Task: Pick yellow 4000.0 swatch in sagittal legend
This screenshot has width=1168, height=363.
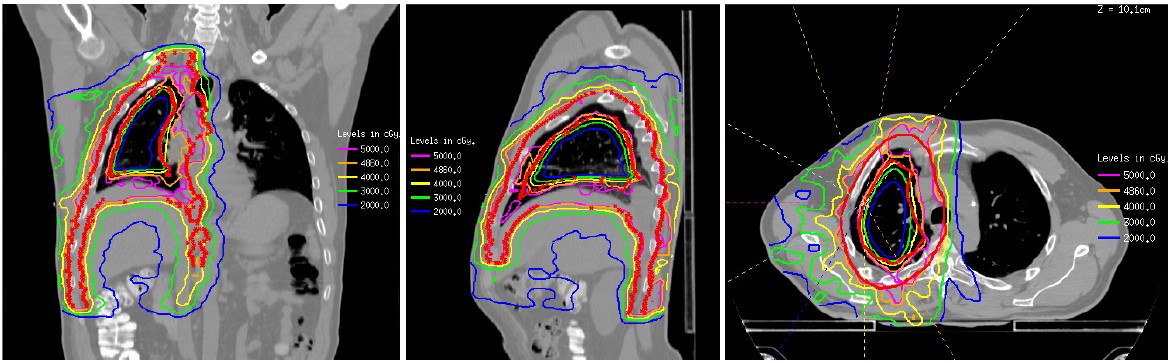Action: pyautogui.click(x=420, y=183)
